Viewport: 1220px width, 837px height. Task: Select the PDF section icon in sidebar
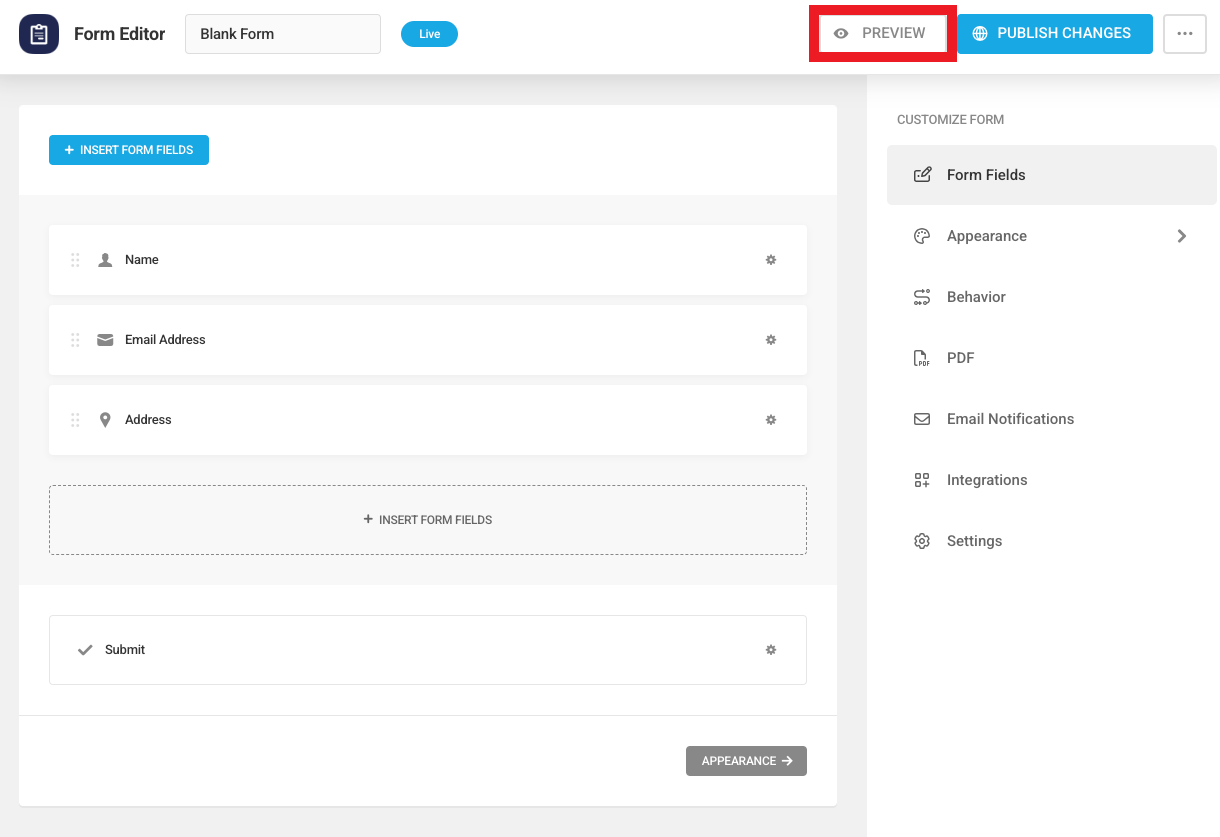point(921,357)
